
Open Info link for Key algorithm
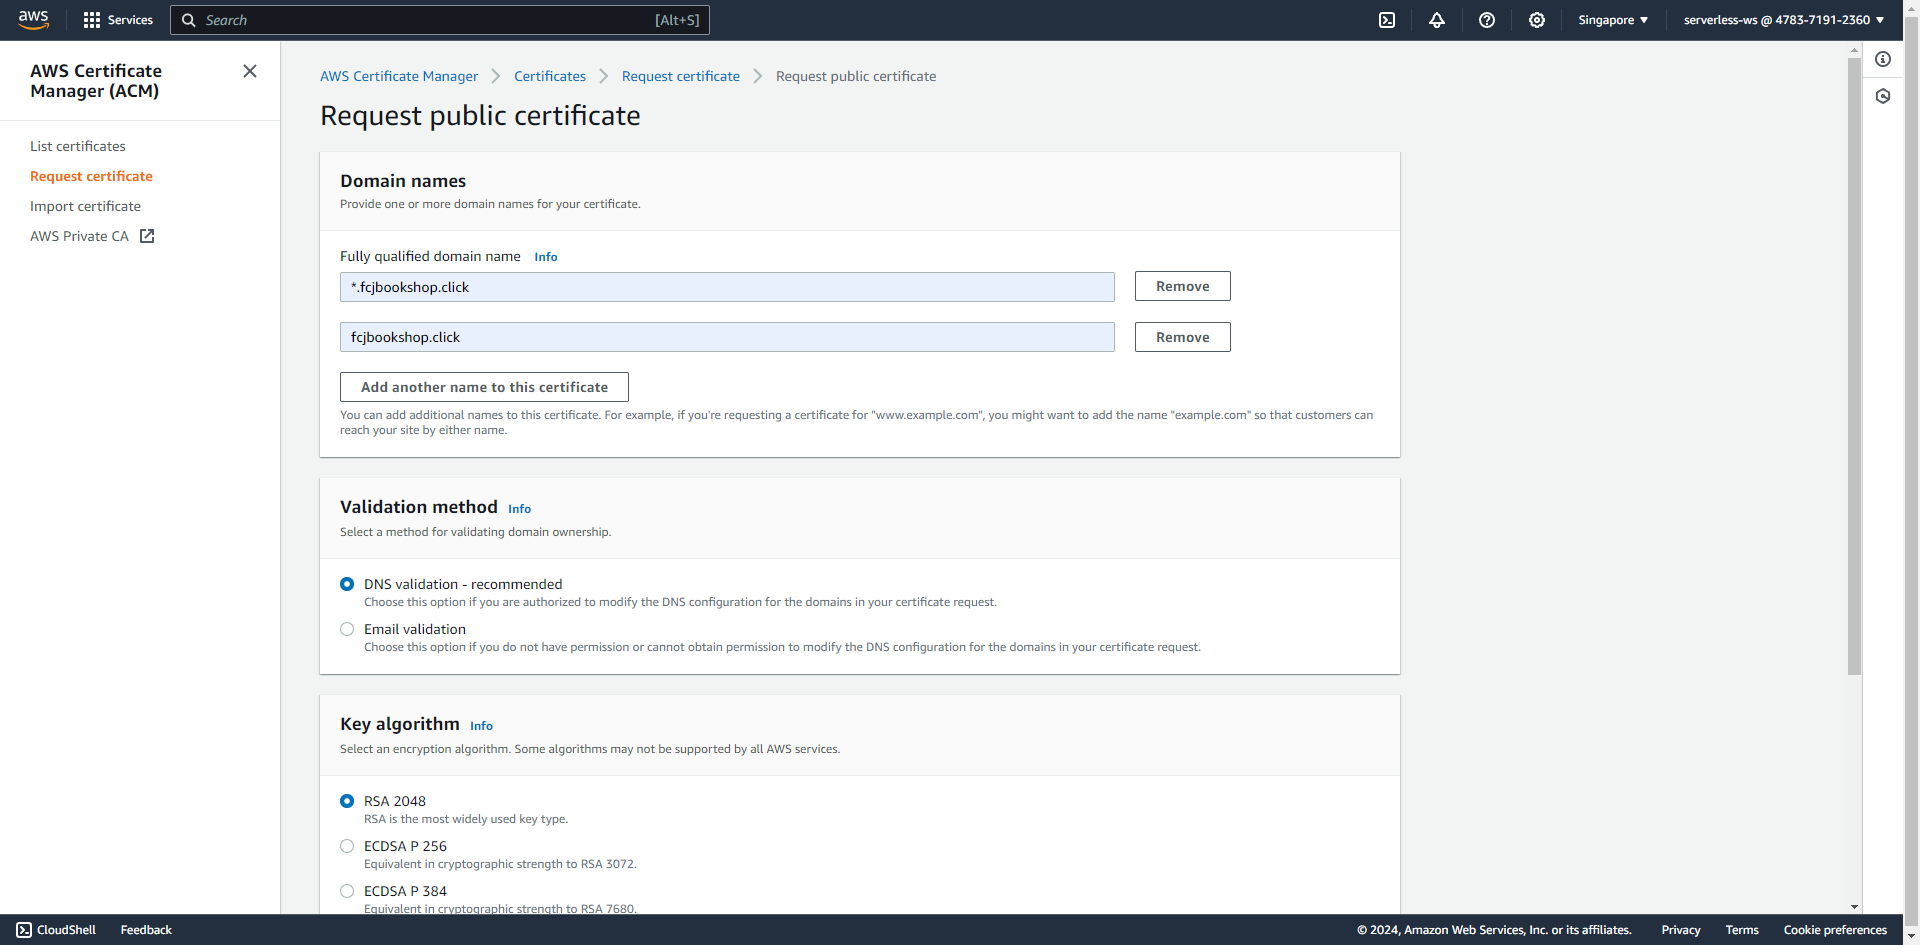481,726
